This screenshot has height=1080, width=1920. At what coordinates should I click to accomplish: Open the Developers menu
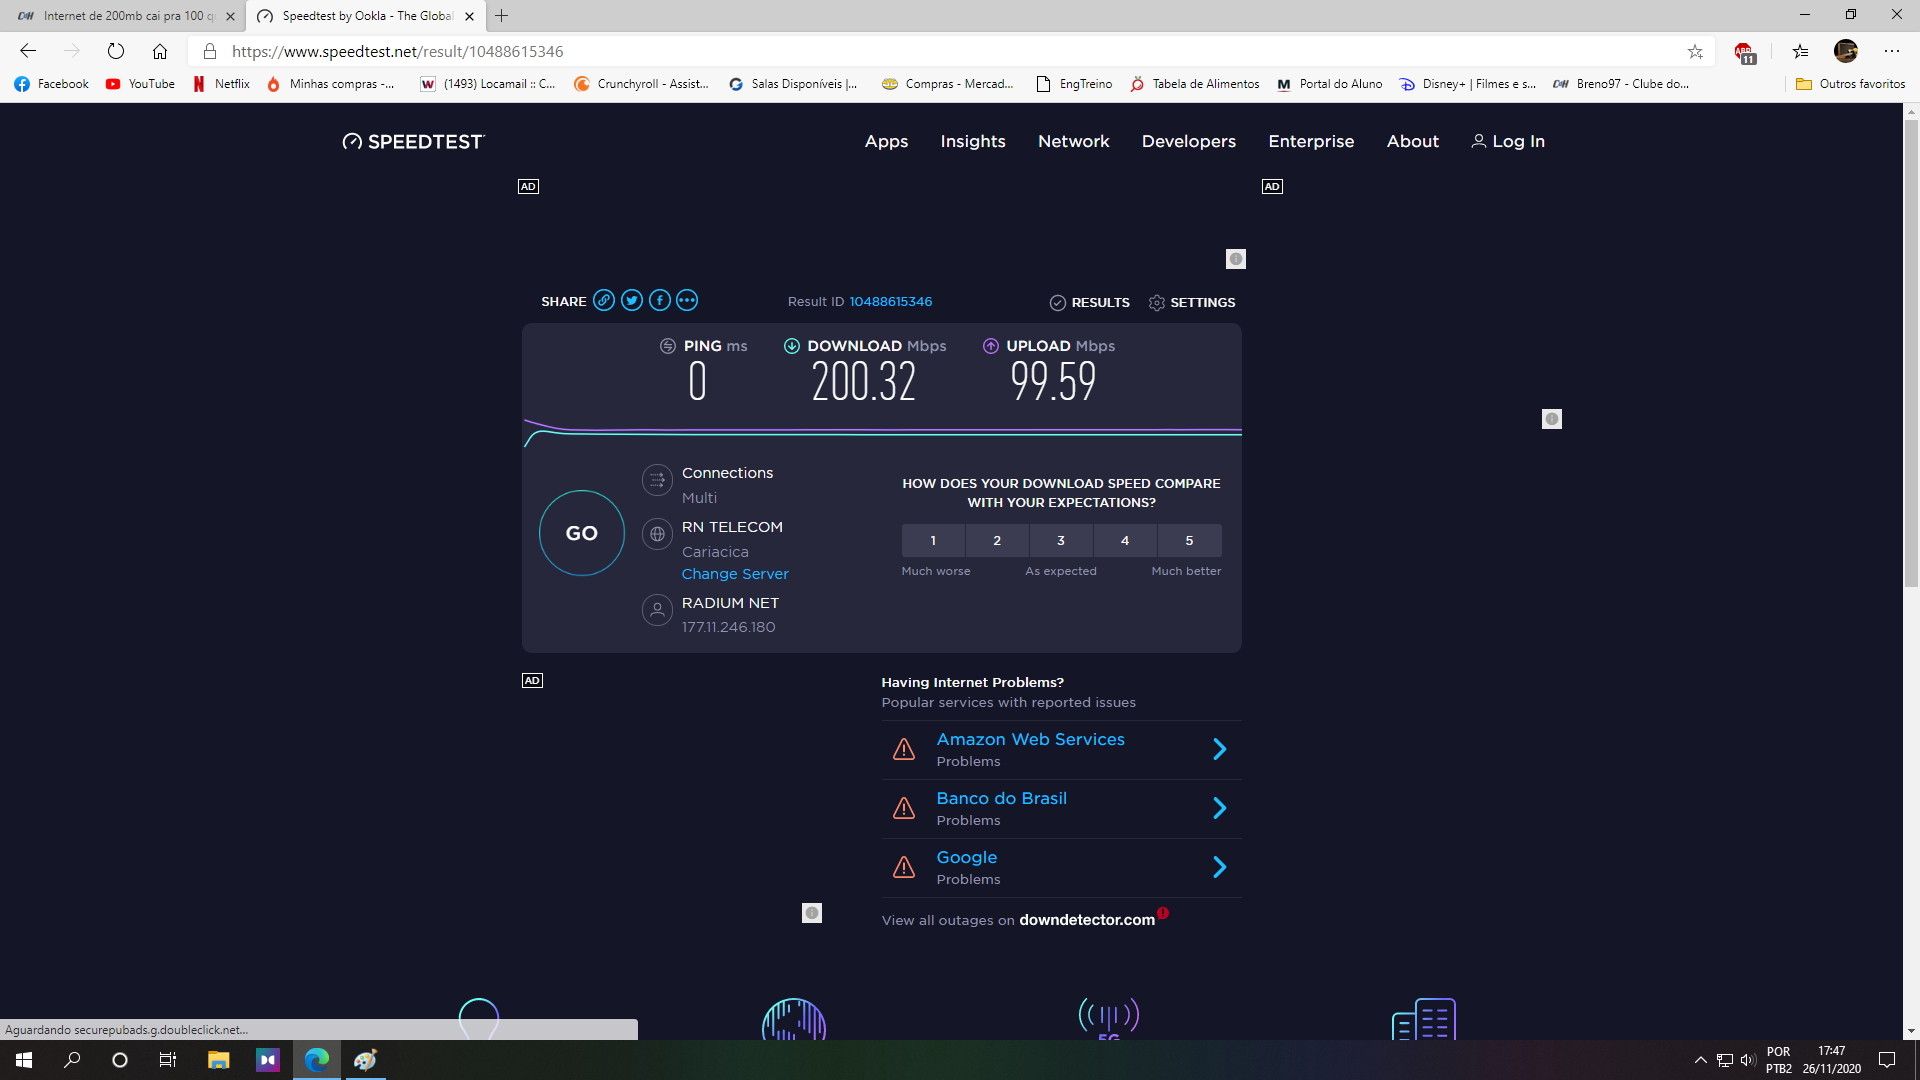(1189, 142)
